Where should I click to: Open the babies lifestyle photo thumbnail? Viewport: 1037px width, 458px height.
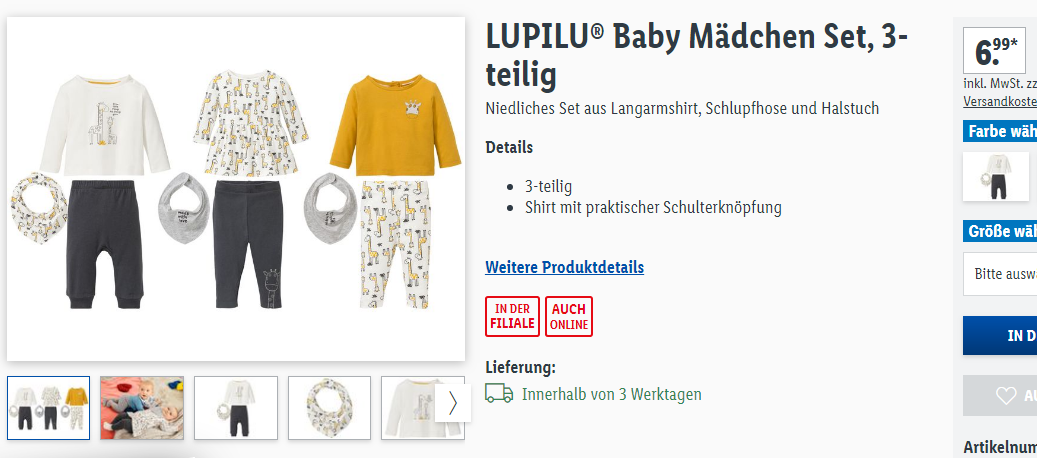[142, 408]
